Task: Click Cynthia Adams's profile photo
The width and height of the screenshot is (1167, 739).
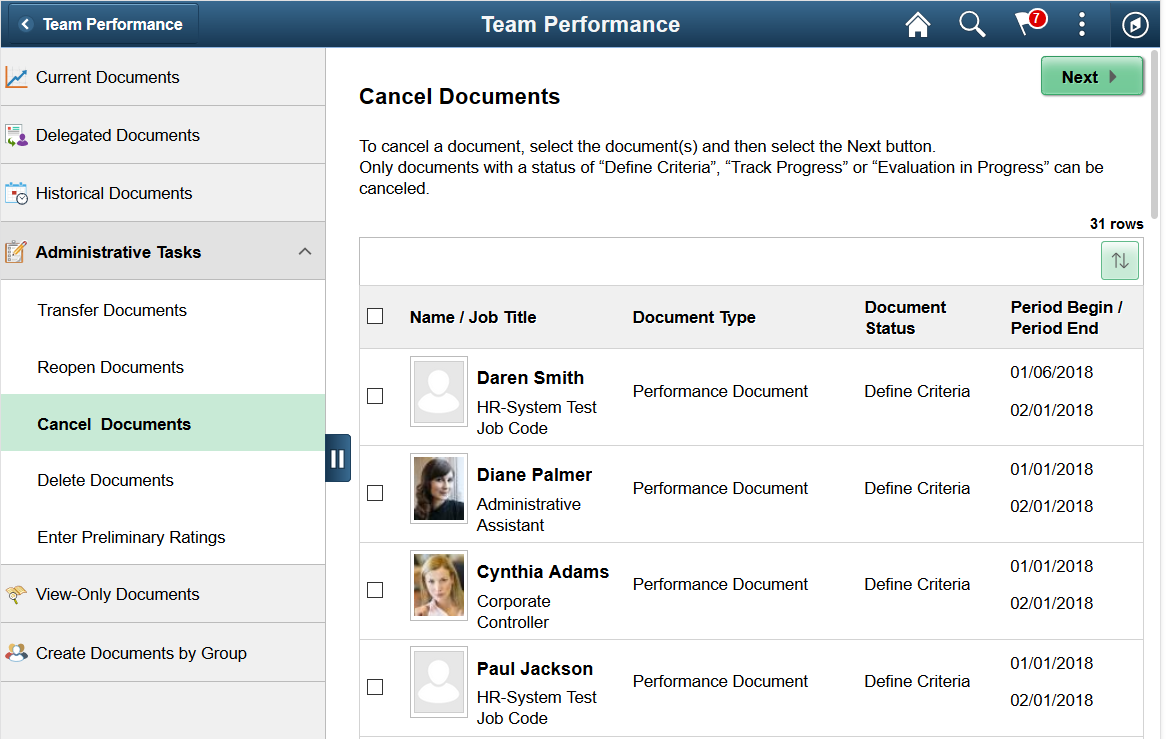Action: pos(439,585)
